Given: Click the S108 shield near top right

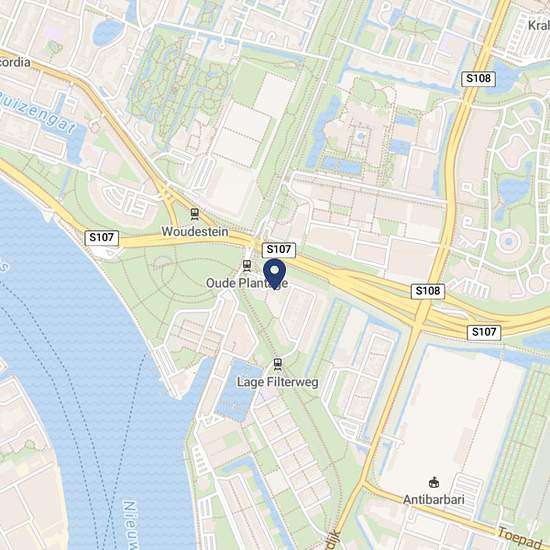Looking at the screenshot, I should 478,78.
